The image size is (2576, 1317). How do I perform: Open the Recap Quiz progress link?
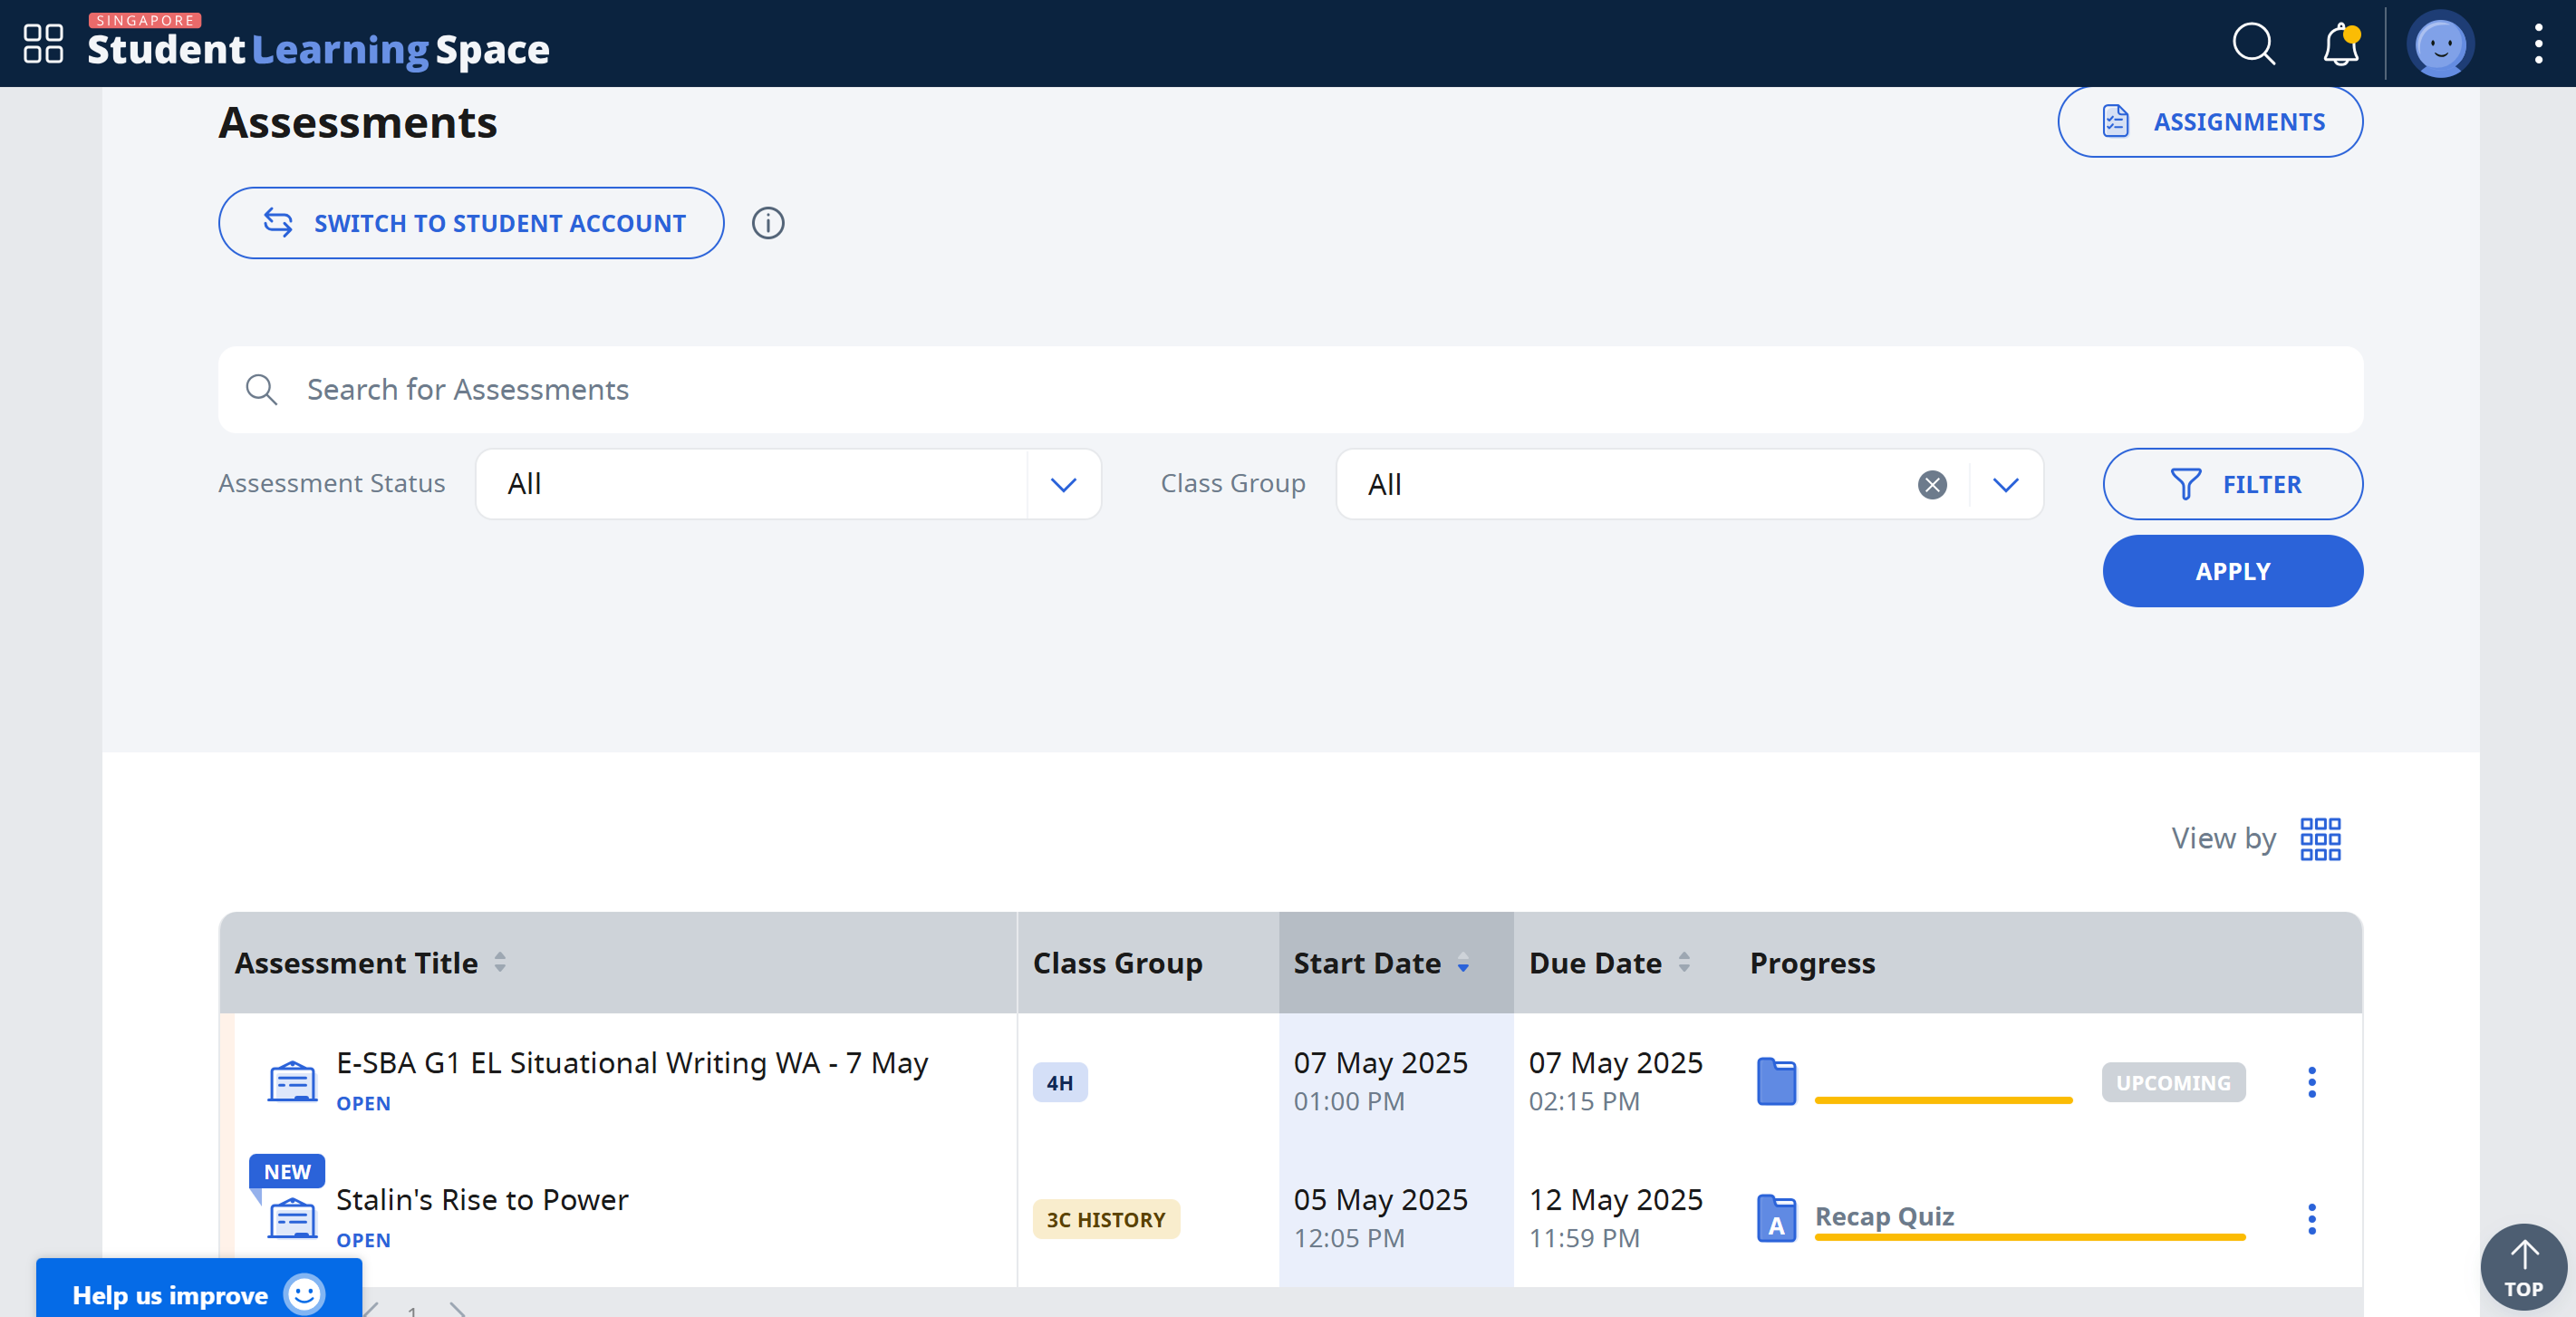(x=1884, y=1216)
